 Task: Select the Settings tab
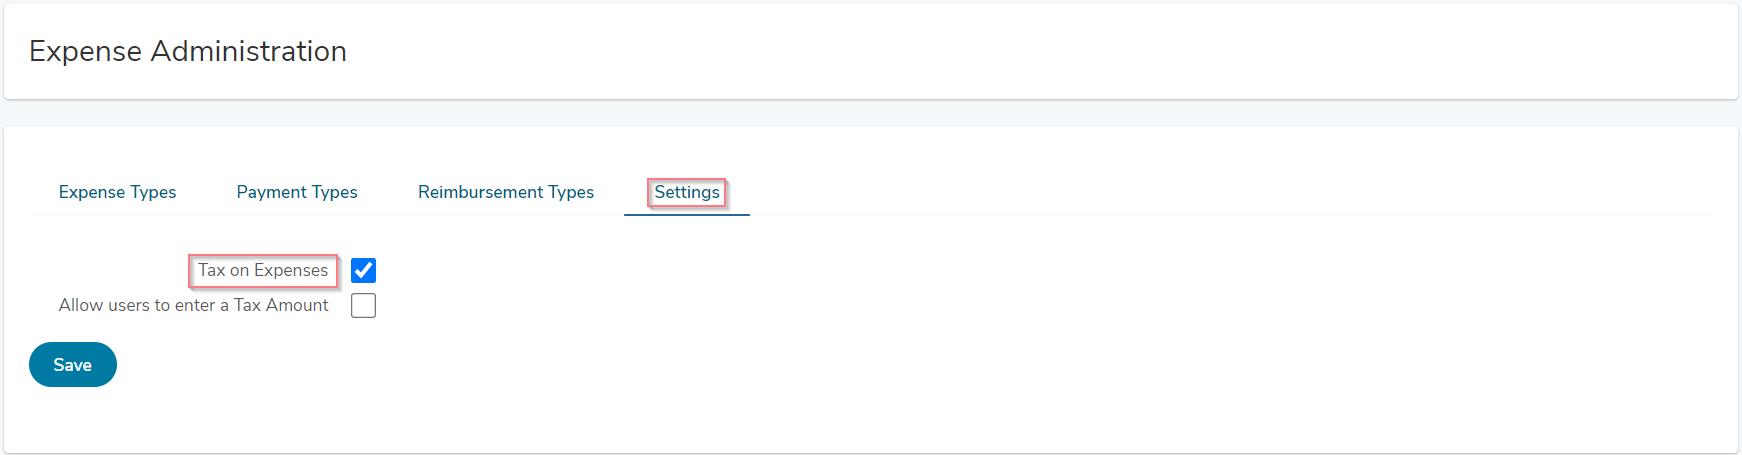tap(687, 192)
